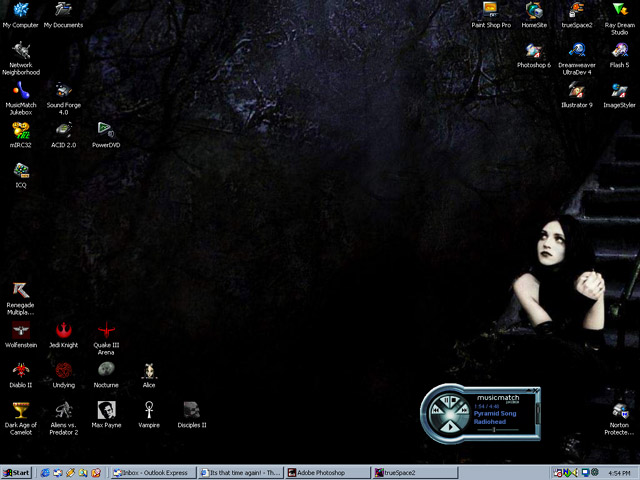Switch to 'Its that time again!' window
The image size is (640, 480).
pyautogui.click(x=241, y=473)
